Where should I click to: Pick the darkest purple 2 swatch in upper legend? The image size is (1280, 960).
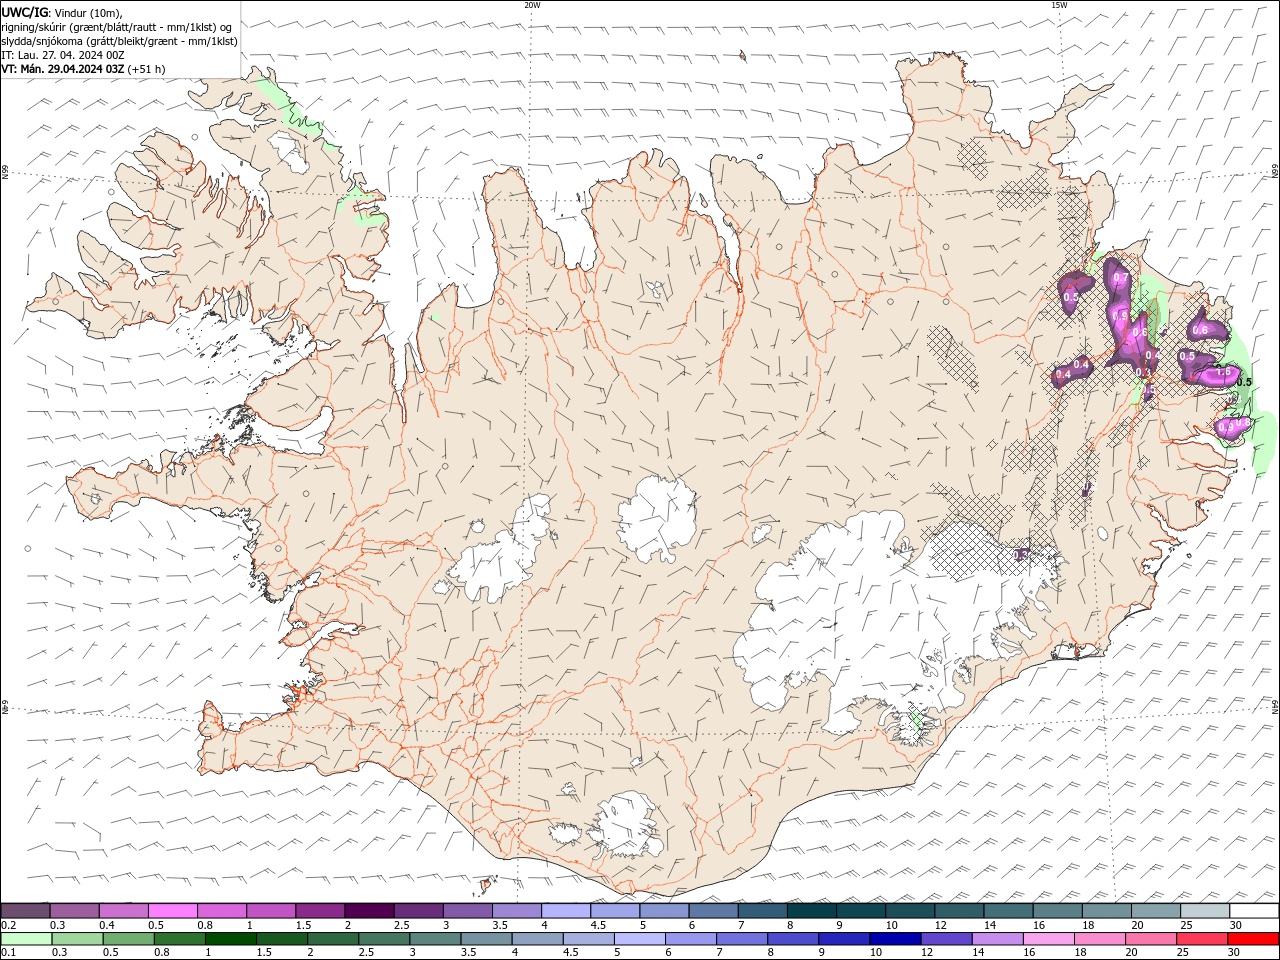370,910
